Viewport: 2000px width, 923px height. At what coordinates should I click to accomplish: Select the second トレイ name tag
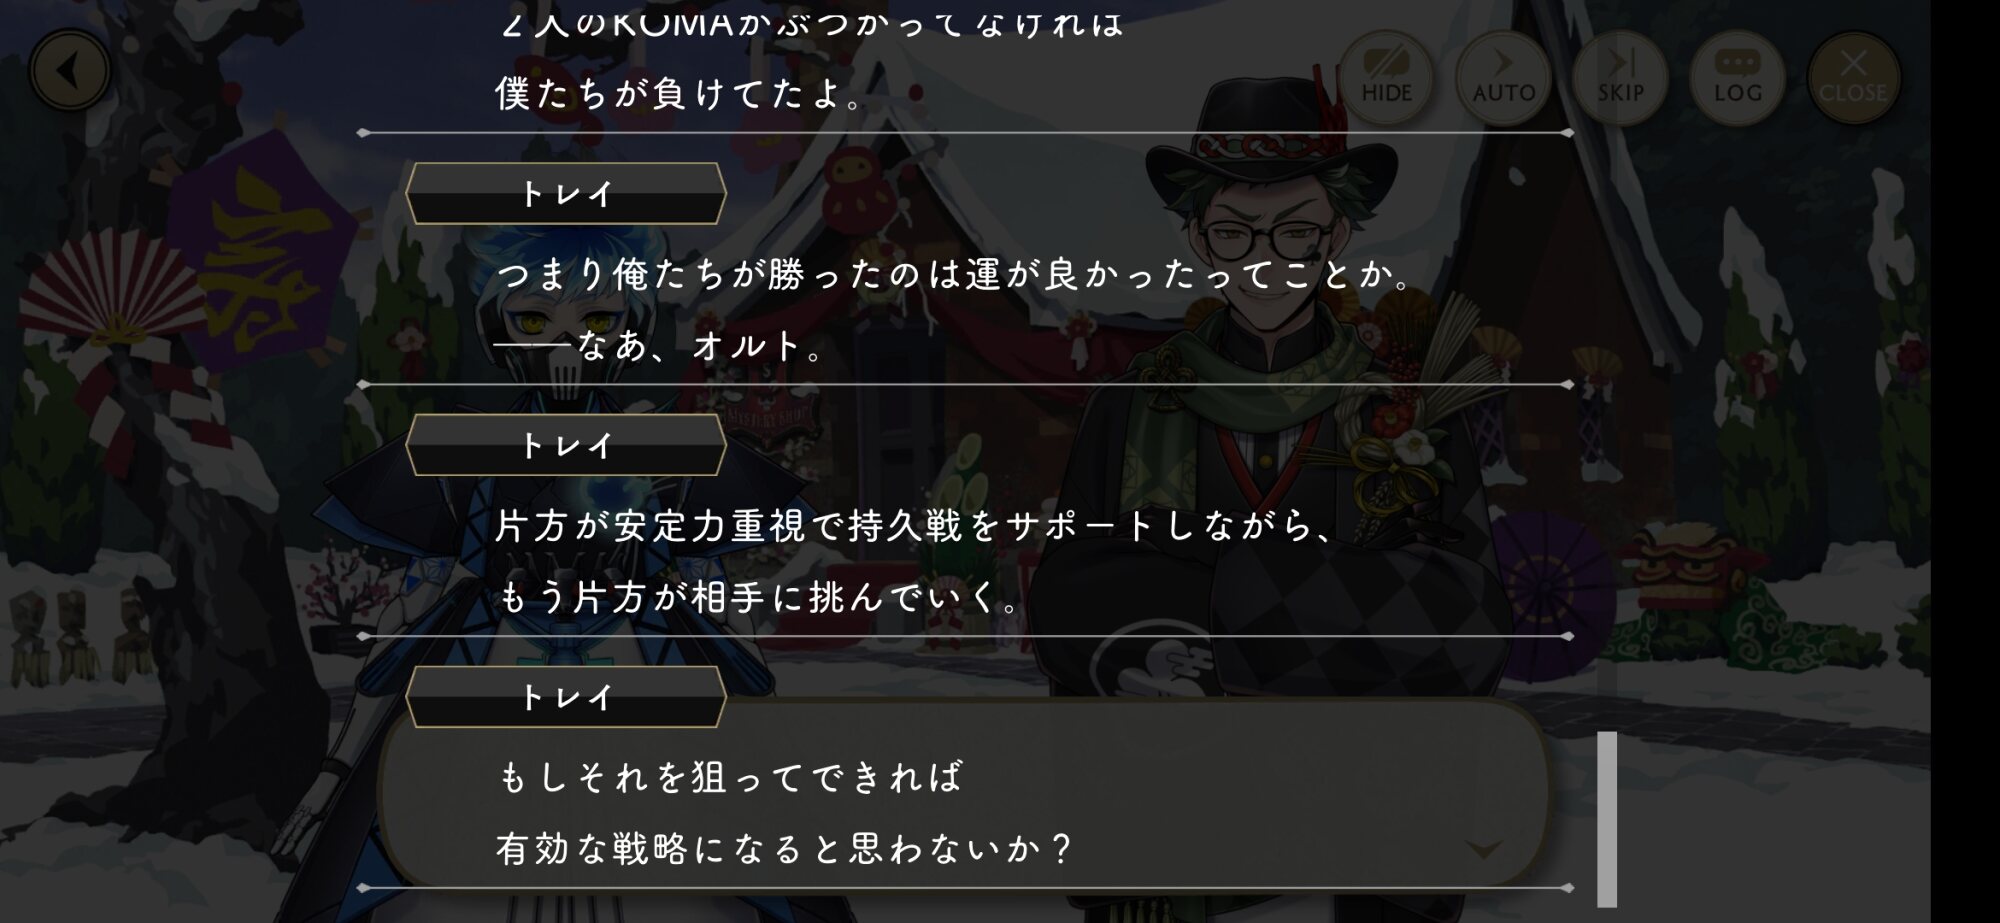point(566,445)
